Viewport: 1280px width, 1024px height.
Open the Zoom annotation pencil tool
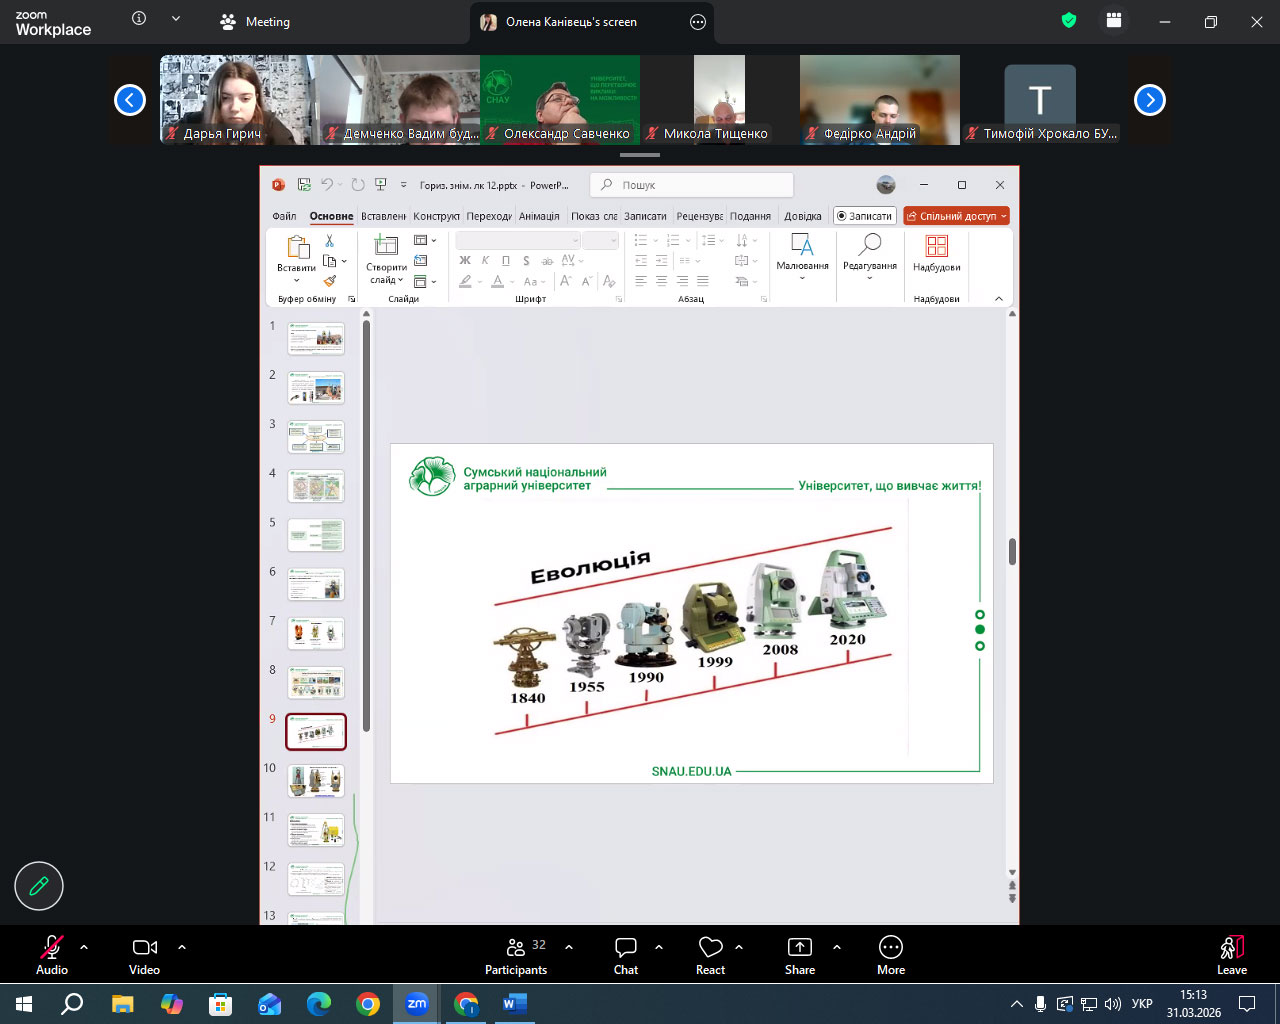tap(39, 886)
